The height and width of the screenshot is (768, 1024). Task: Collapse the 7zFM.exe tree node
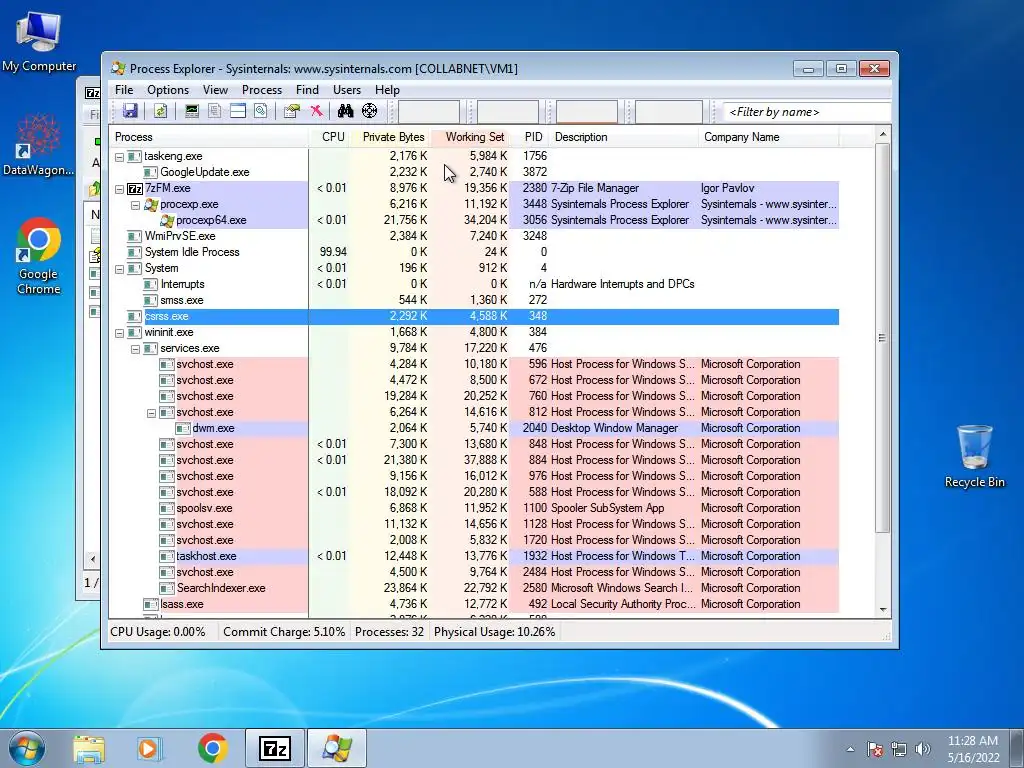[120, 189]
